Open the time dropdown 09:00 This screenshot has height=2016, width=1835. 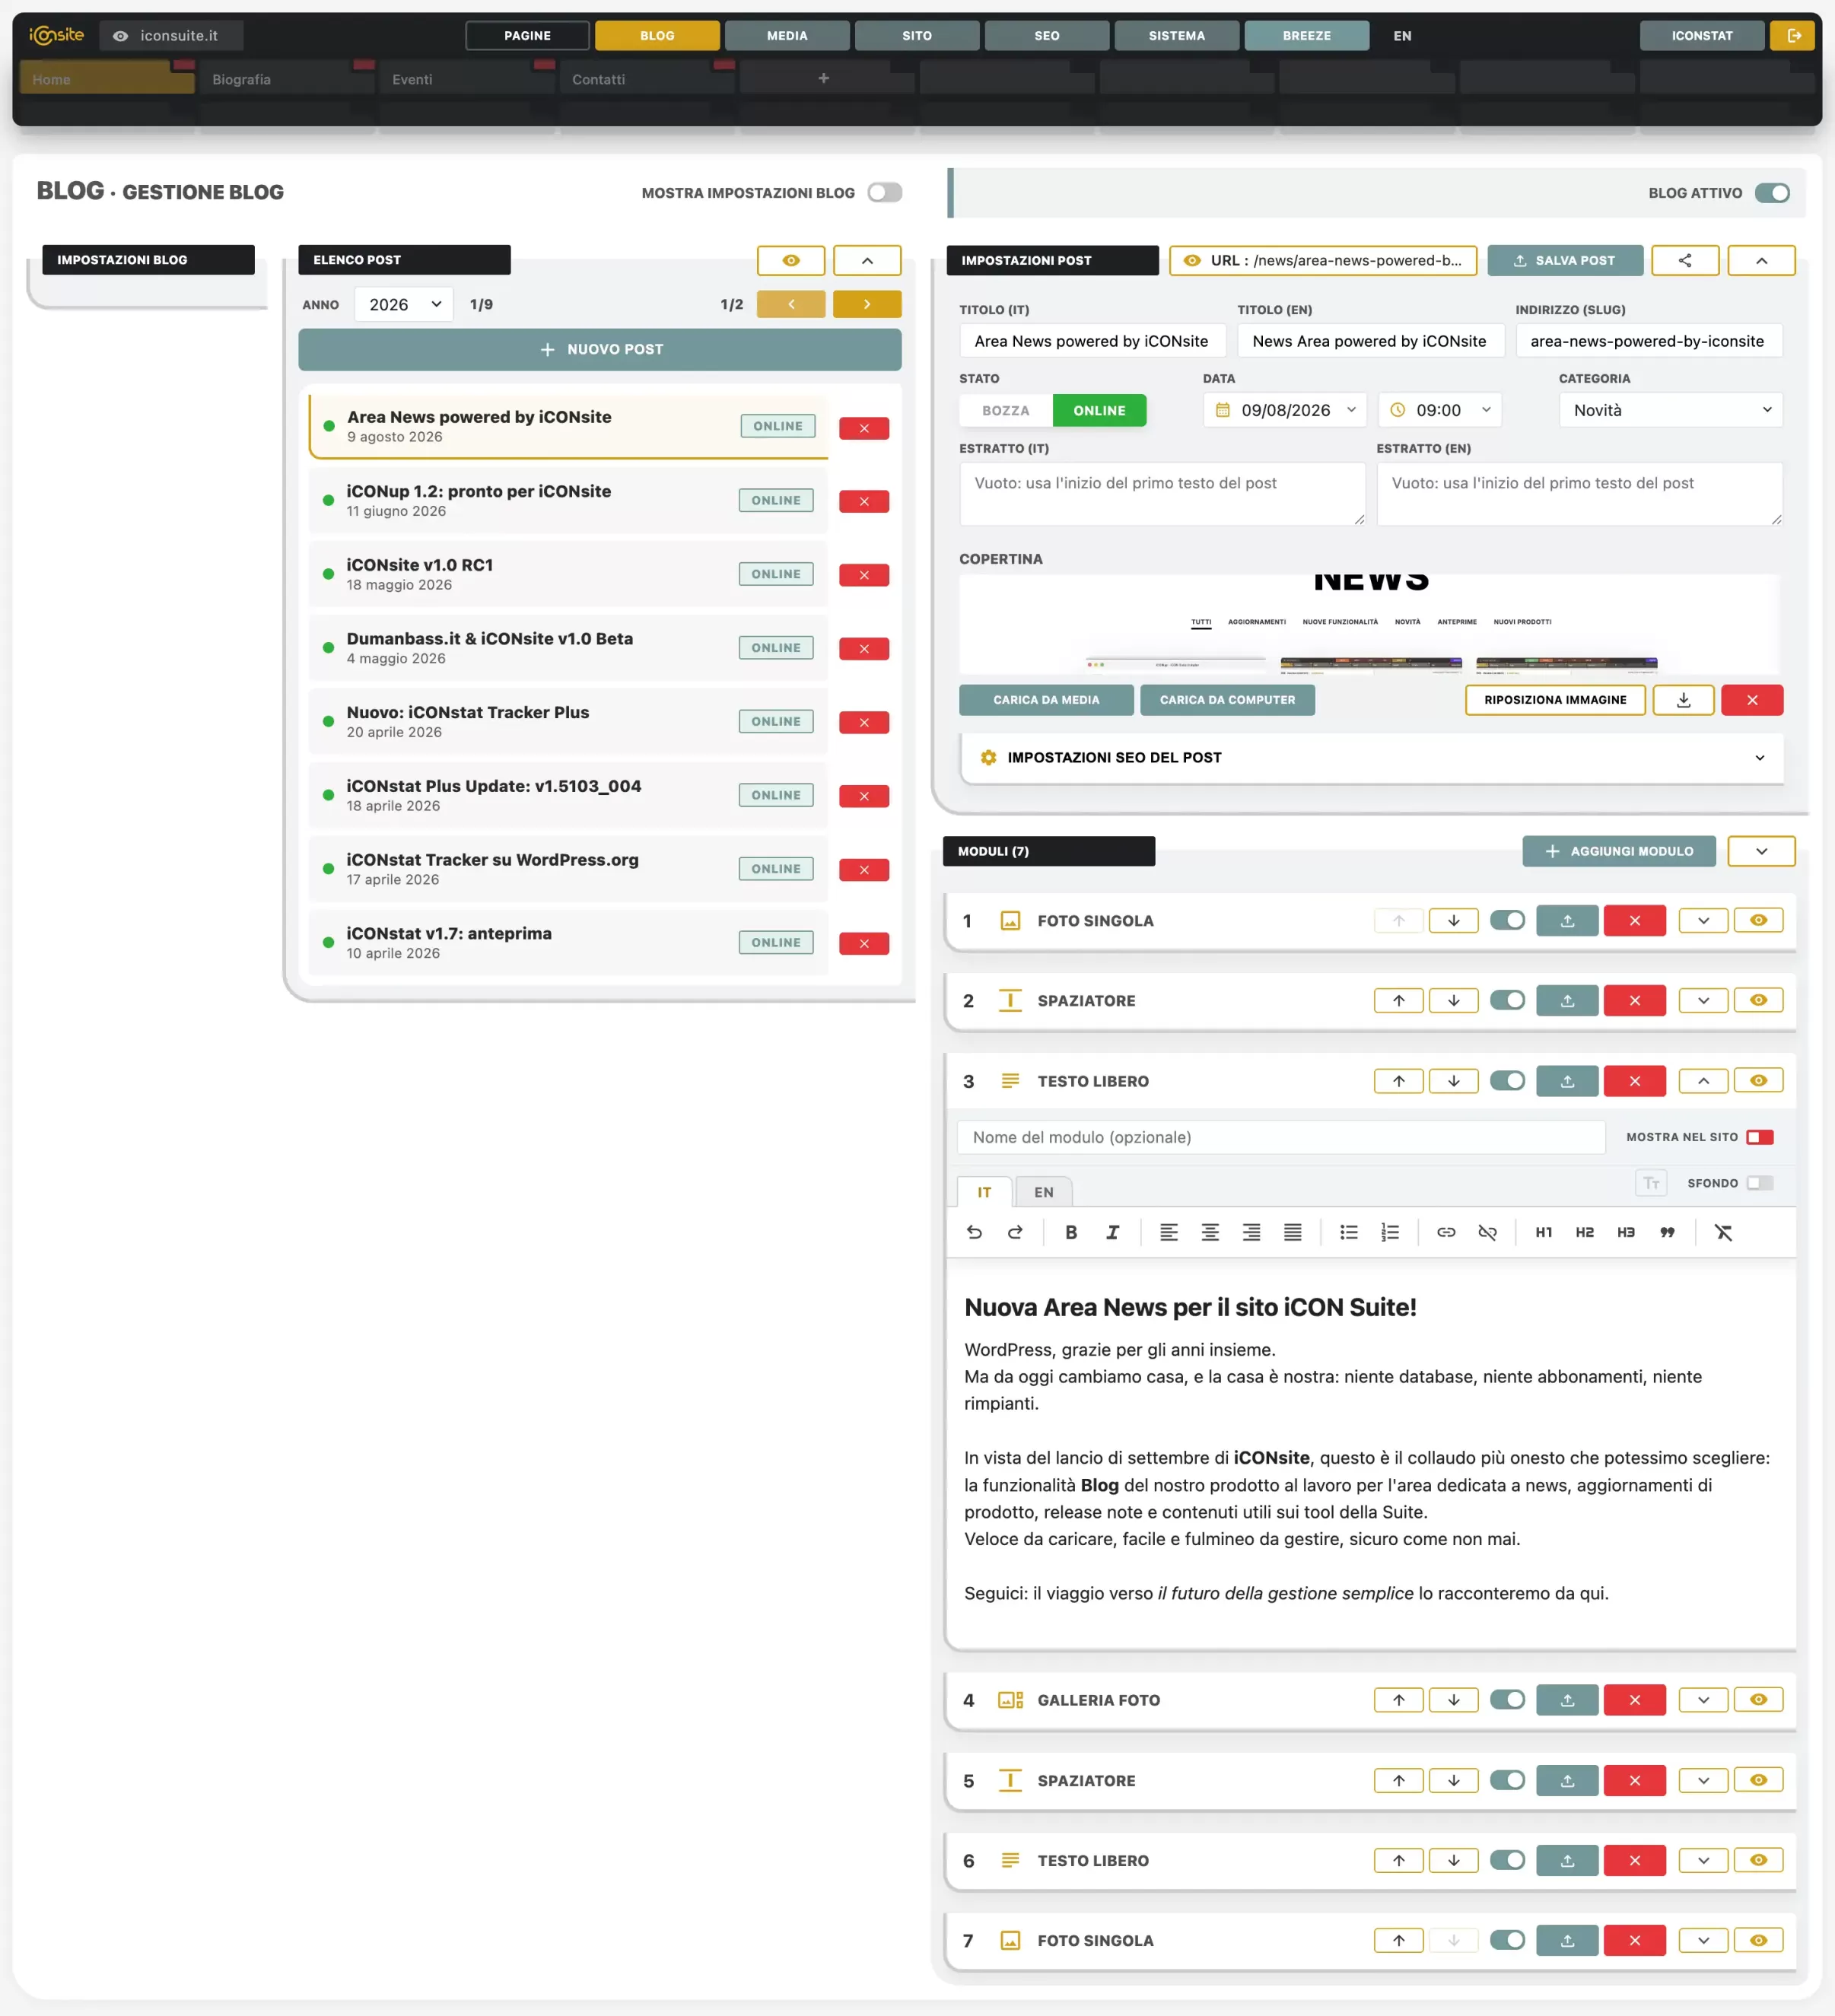click(x=1440, y=410)
